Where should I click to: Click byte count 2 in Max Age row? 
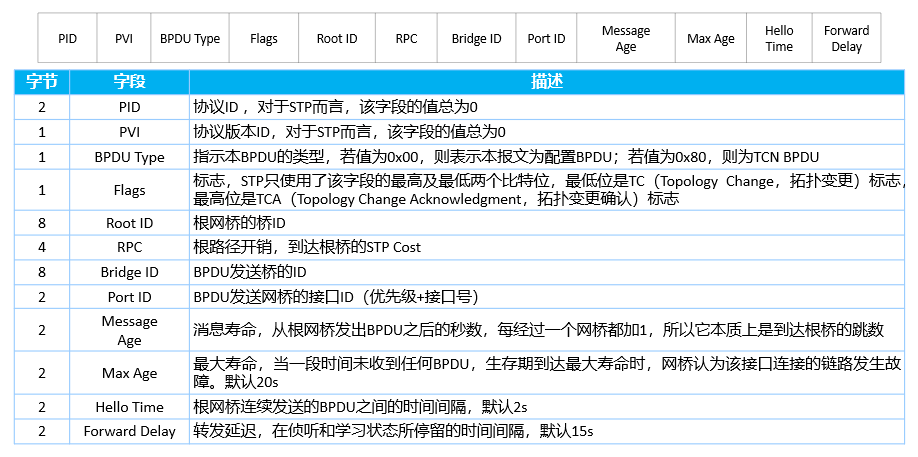42,373
